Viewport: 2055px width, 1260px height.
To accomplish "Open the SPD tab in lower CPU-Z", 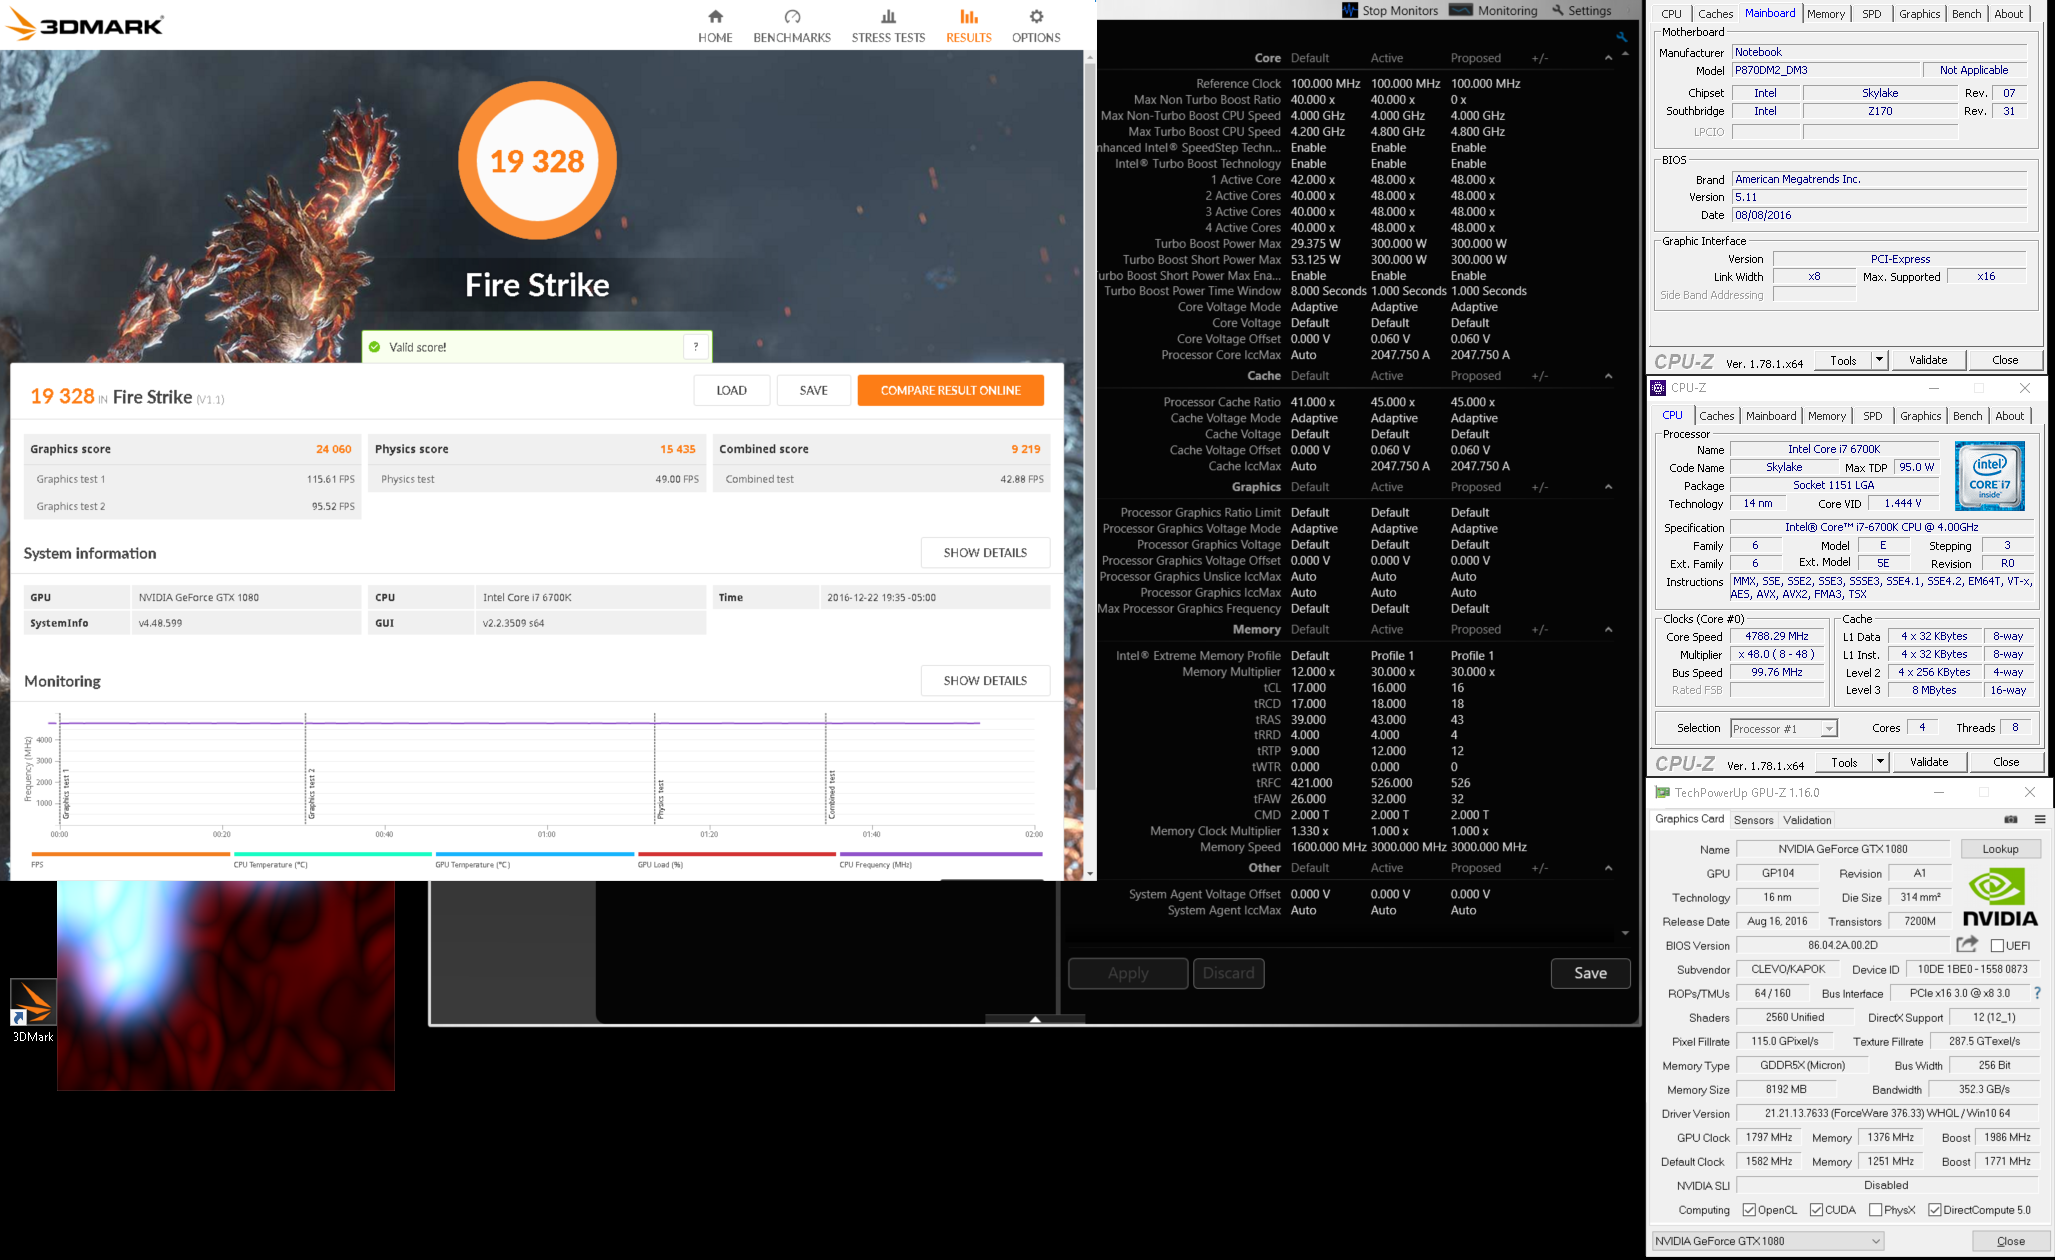I will [1872, 416].
